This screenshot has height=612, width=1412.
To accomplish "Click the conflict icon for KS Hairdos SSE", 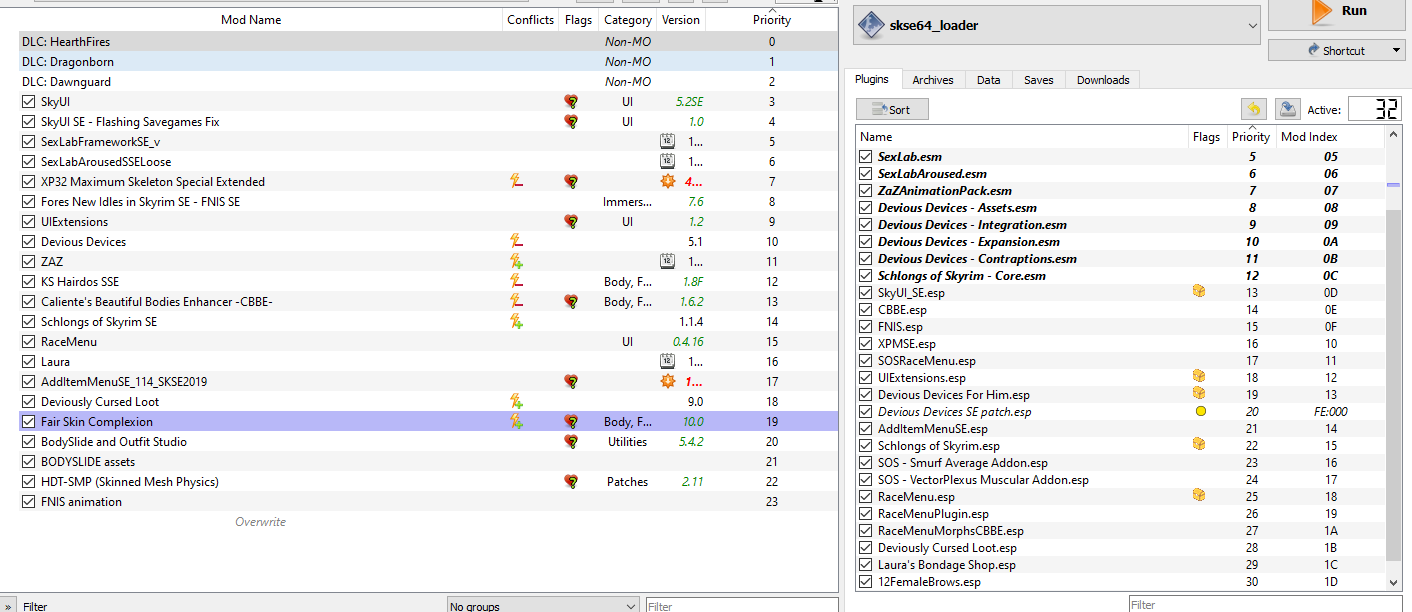I will point(517,282).
